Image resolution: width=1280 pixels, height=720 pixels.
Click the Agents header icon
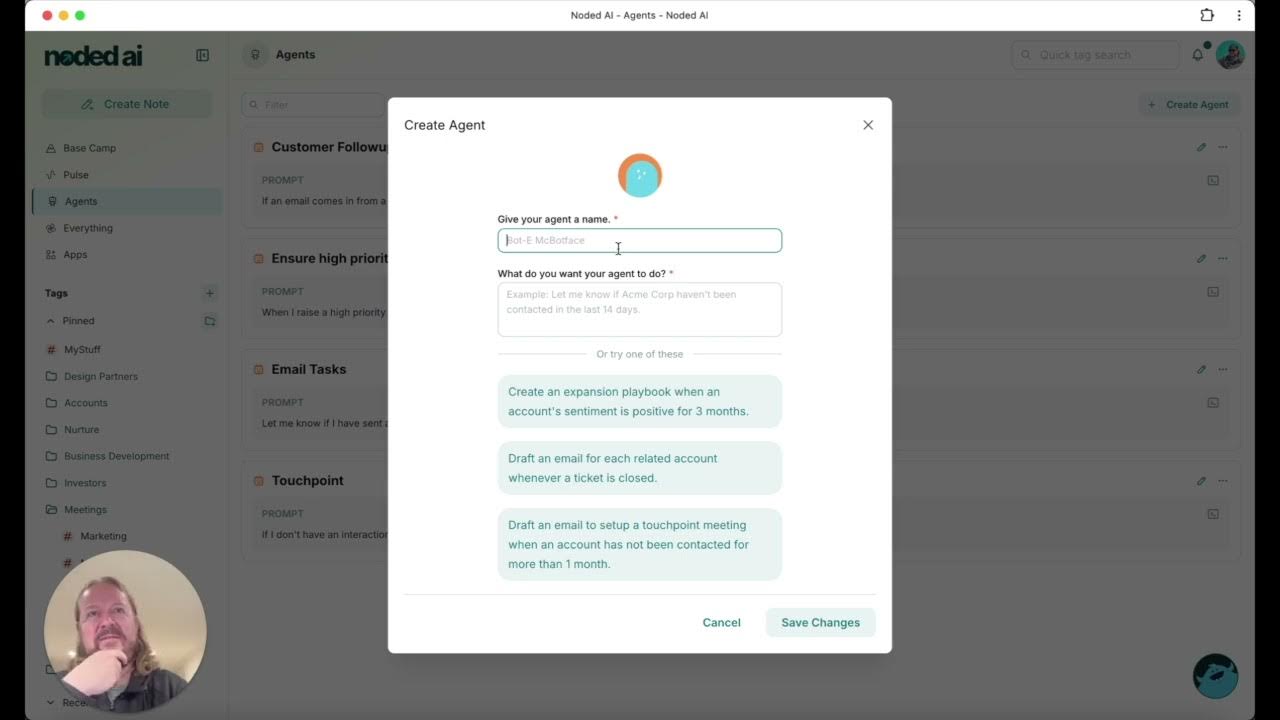256,55
